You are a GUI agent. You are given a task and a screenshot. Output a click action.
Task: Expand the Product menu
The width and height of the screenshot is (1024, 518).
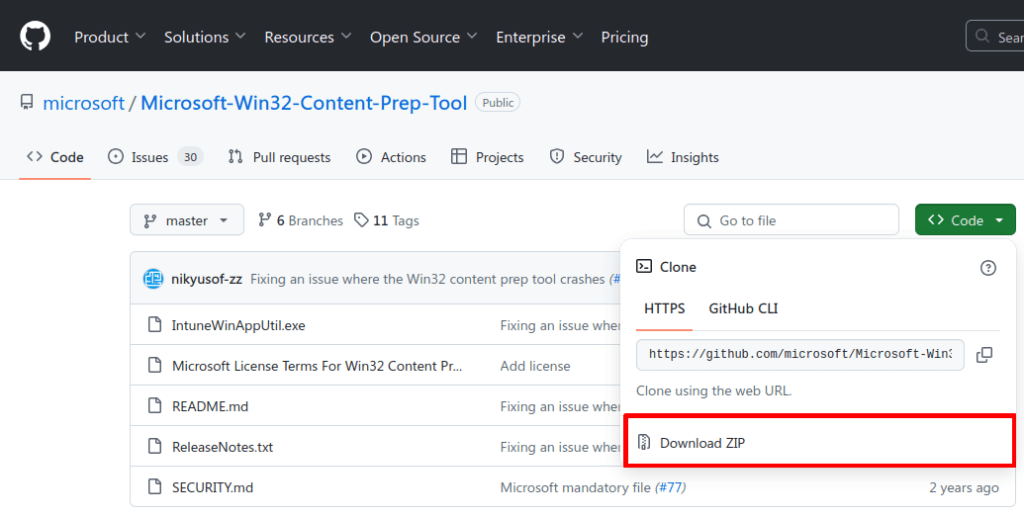pyautogui.click(x=110, y=37)
